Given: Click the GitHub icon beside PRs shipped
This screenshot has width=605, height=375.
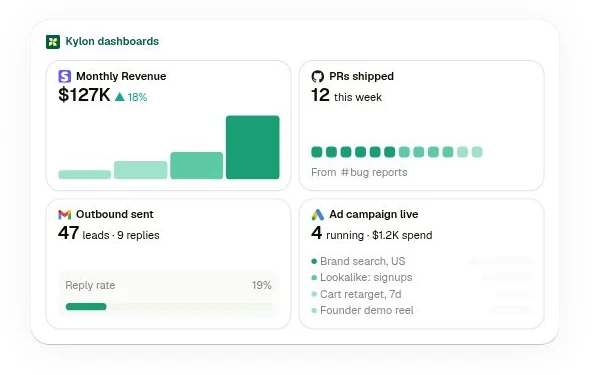Looking at the screenshot, I should (318, 76).
